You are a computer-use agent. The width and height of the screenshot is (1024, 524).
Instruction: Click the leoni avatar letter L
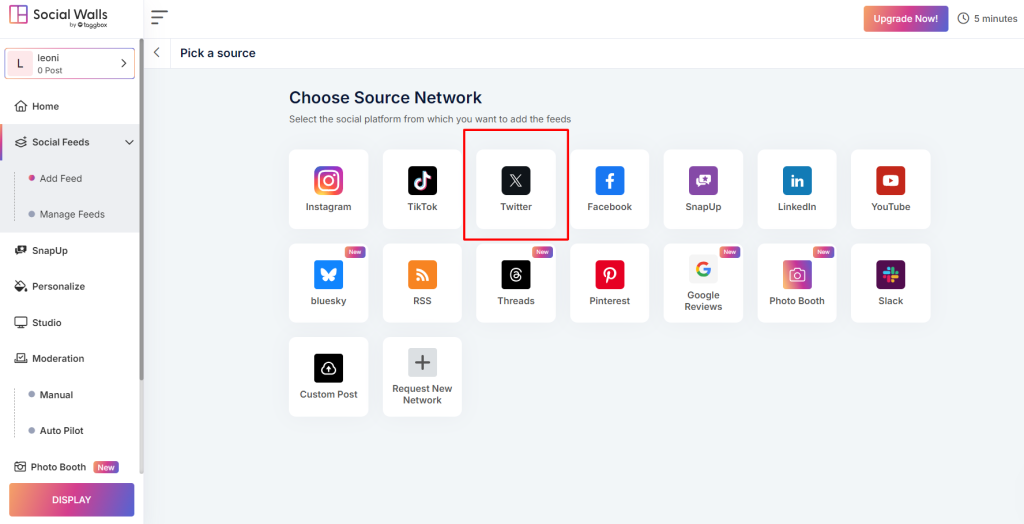click(x=20, y=63)
